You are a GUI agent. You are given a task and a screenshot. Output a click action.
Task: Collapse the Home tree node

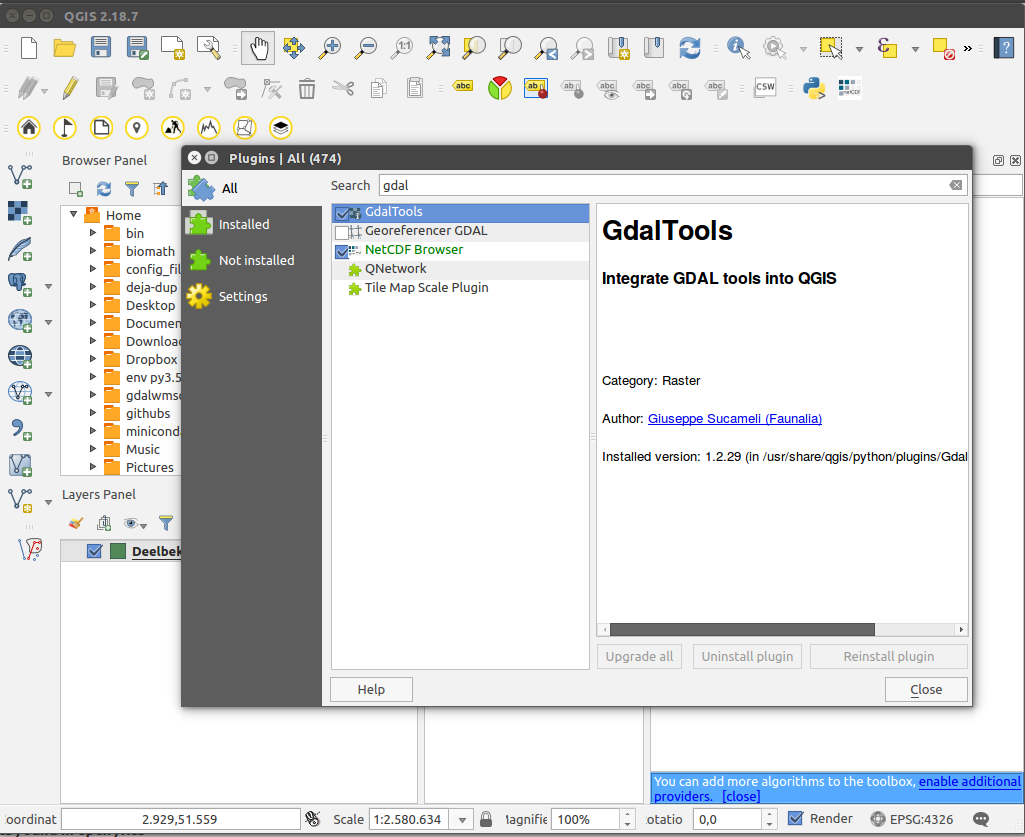(x=74, y=214)
